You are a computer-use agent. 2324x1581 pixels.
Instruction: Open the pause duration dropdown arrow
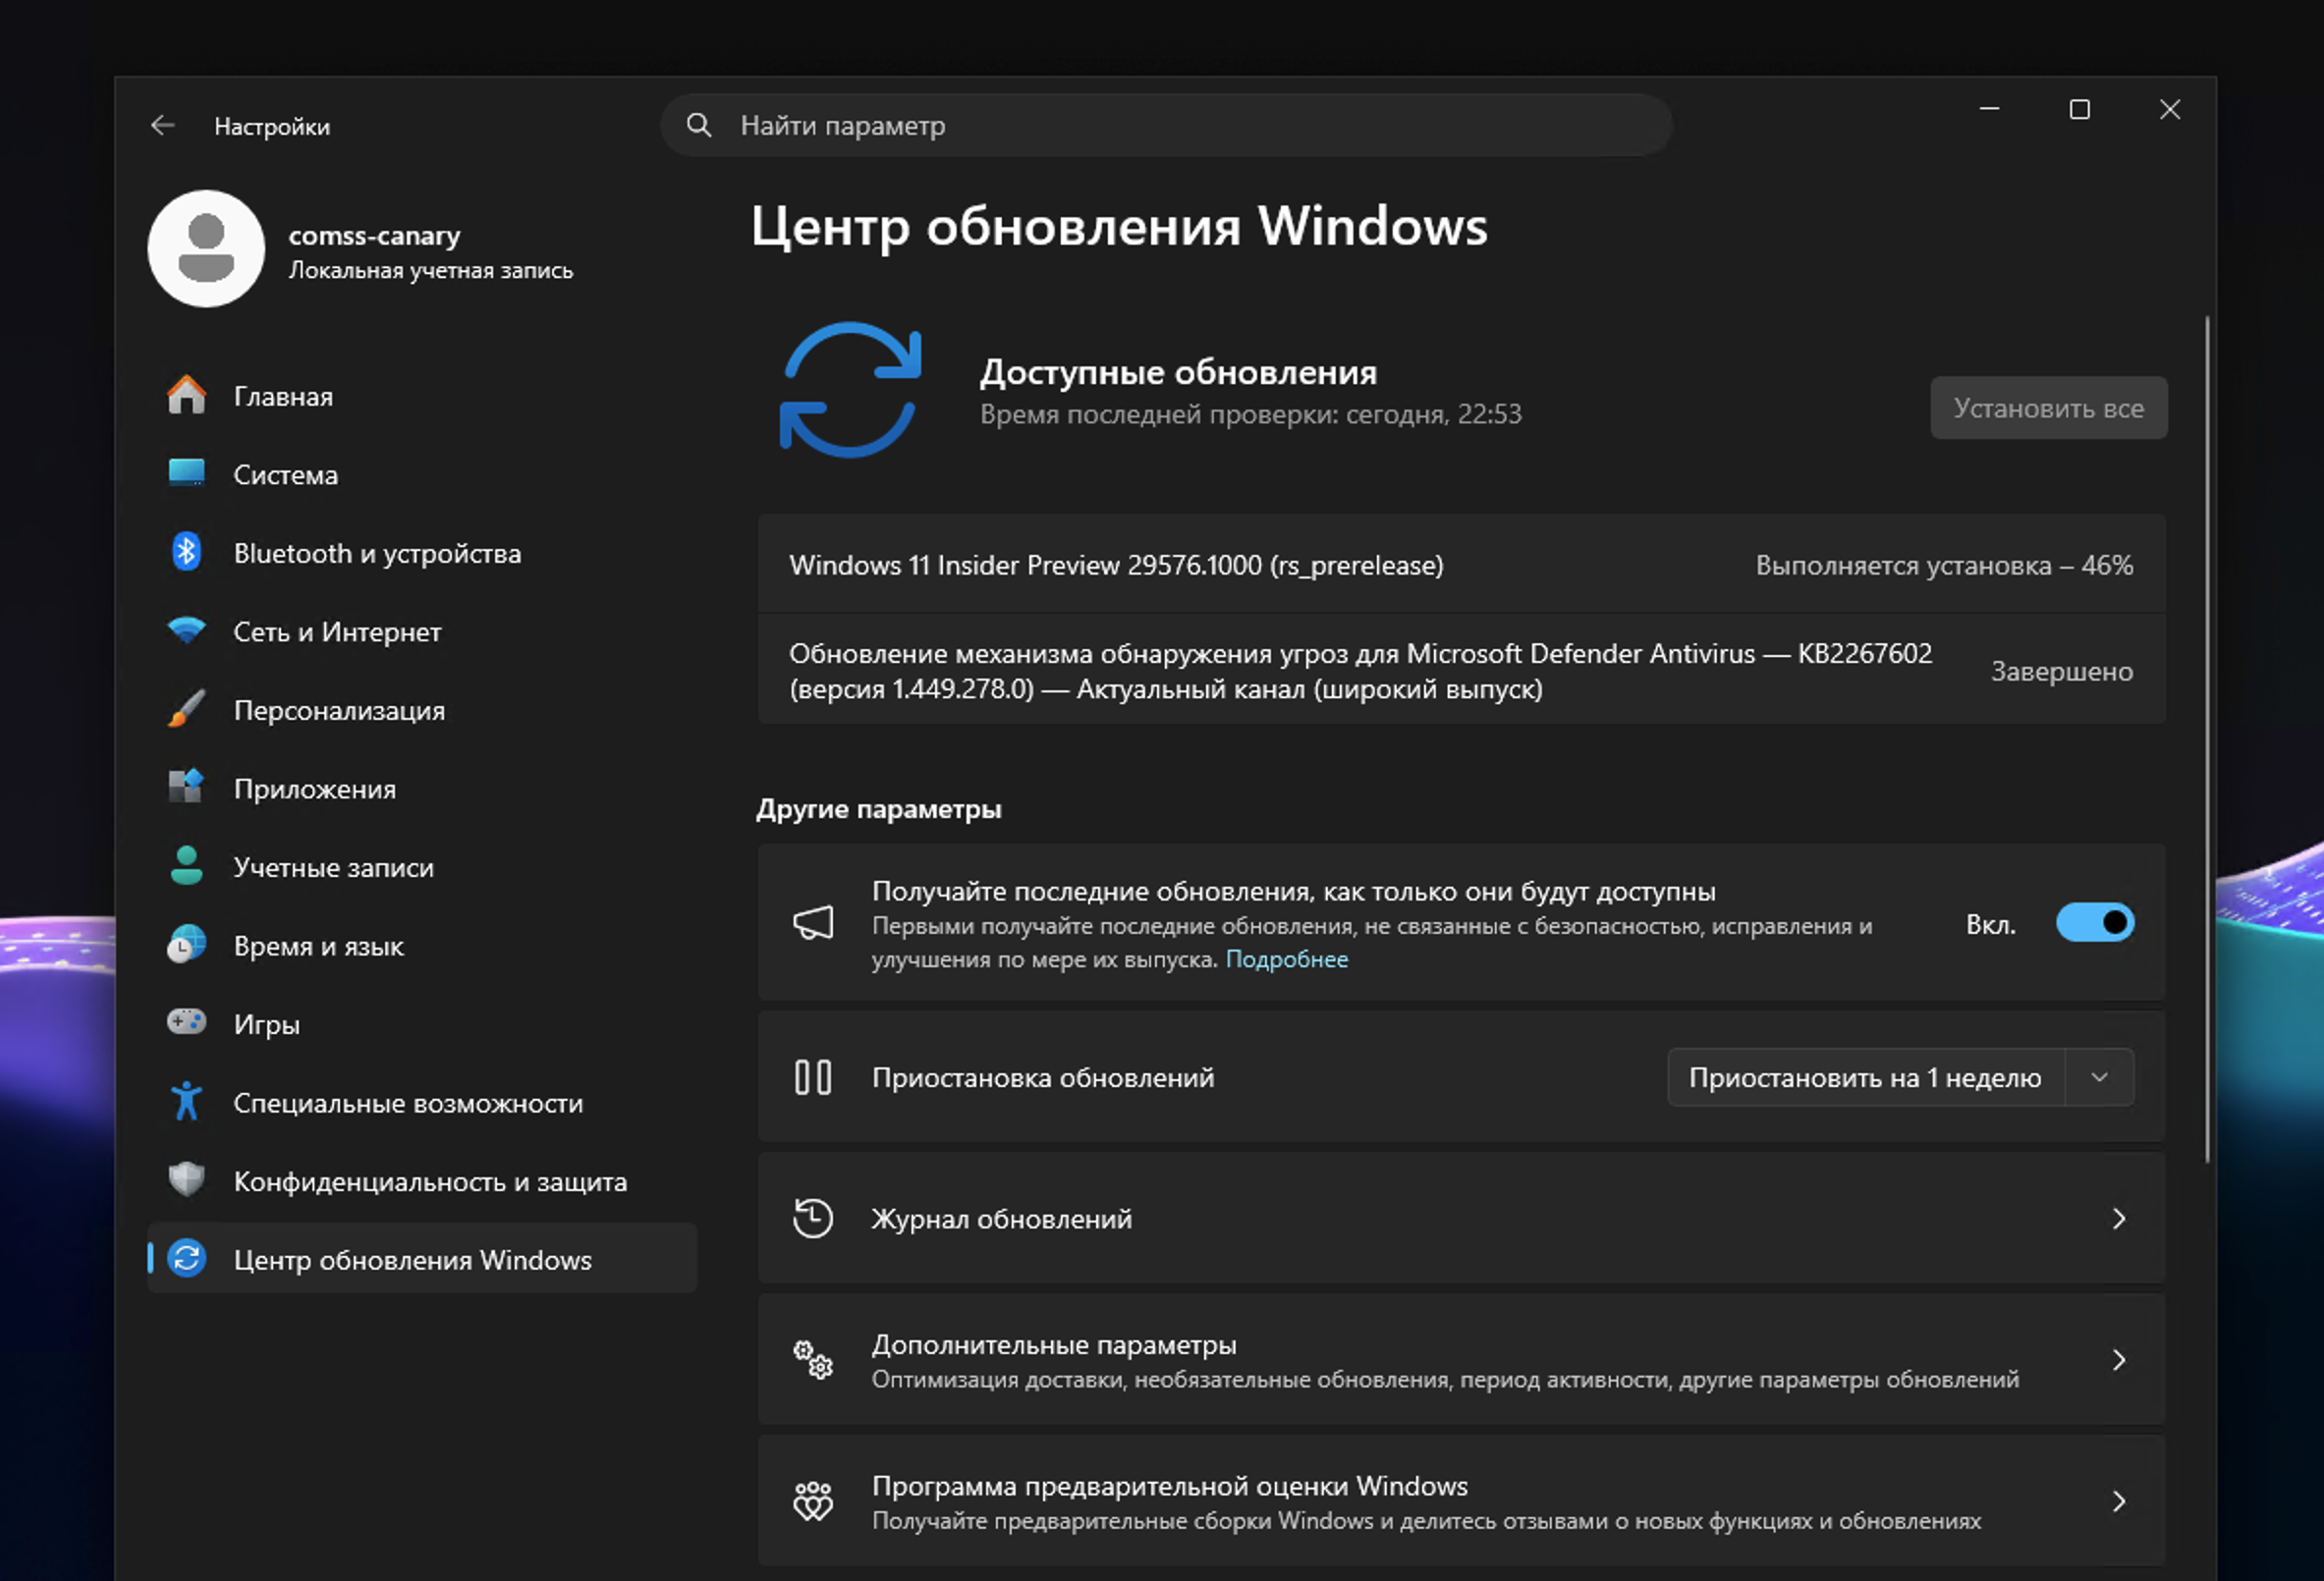click(2100, 1078)
